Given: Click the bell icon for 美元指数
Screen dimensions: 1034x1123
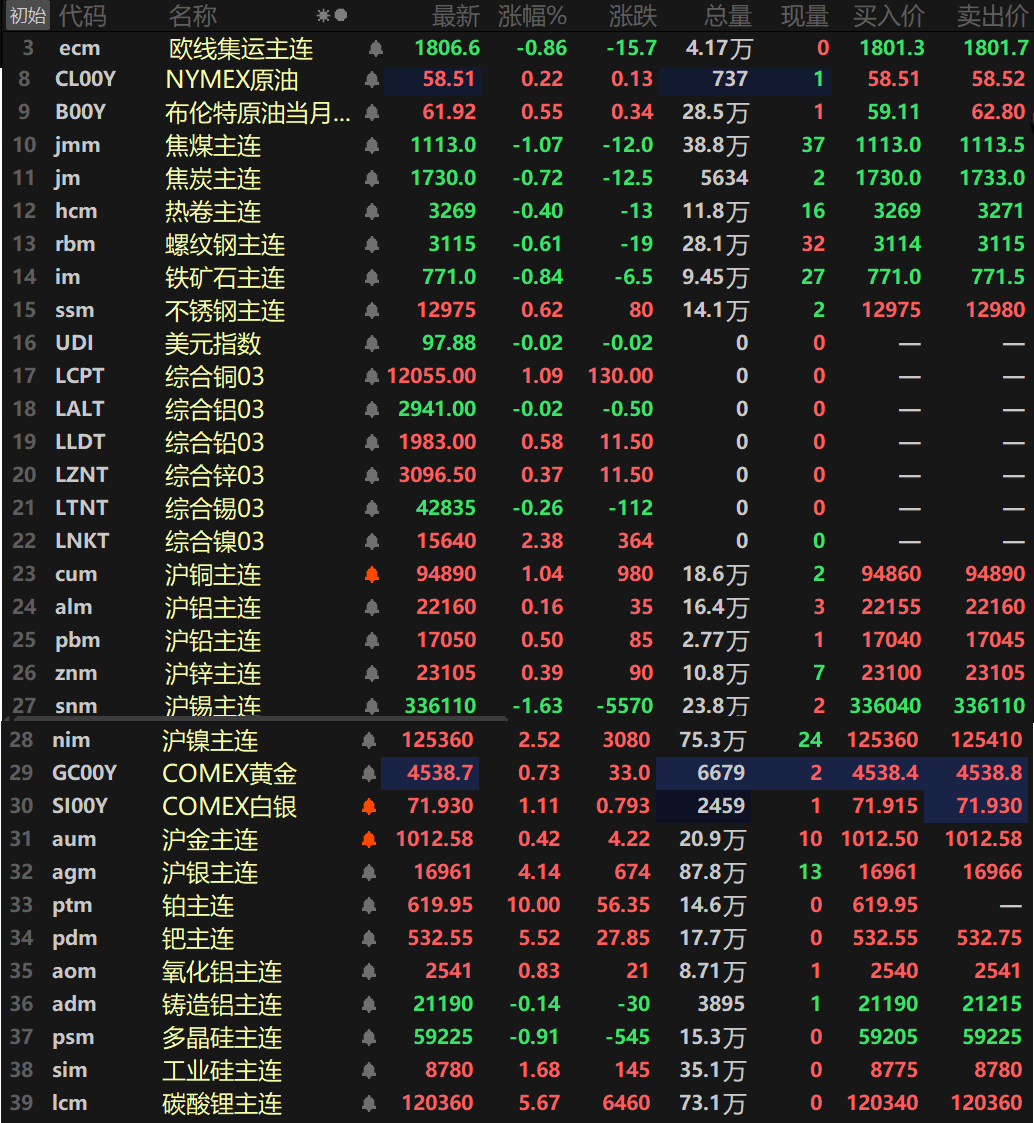Looking at the screenshot, I should (373, 344).
